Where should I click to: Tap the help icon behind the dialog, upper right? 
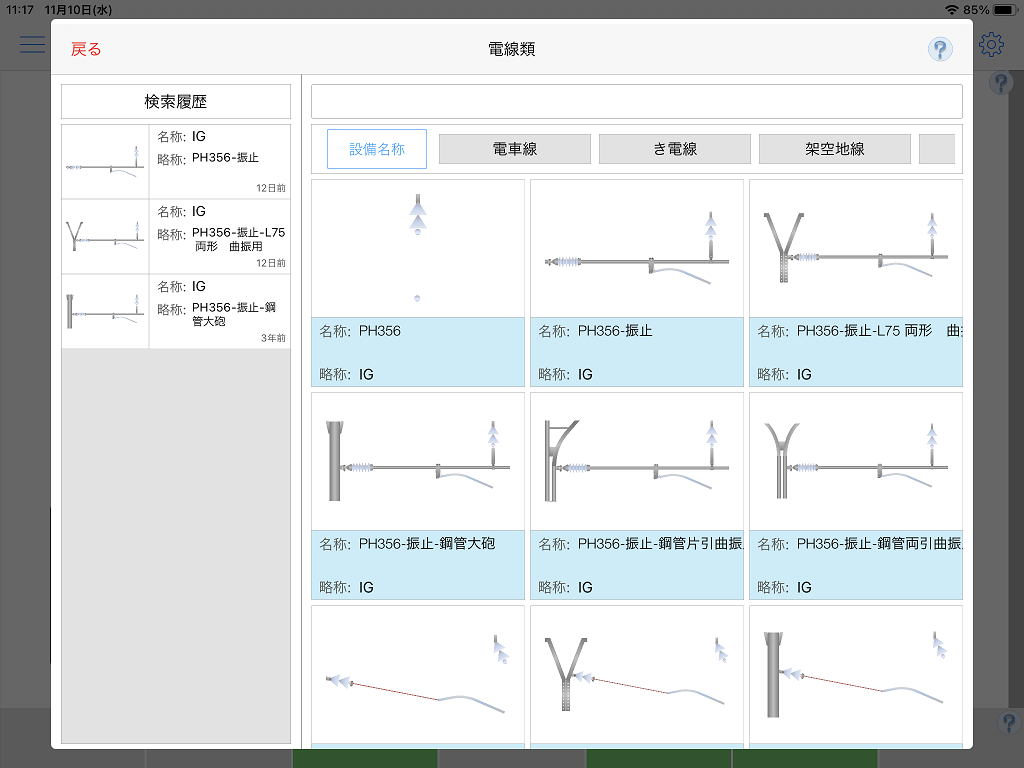pyautogui.click(x=1000, y=83)
